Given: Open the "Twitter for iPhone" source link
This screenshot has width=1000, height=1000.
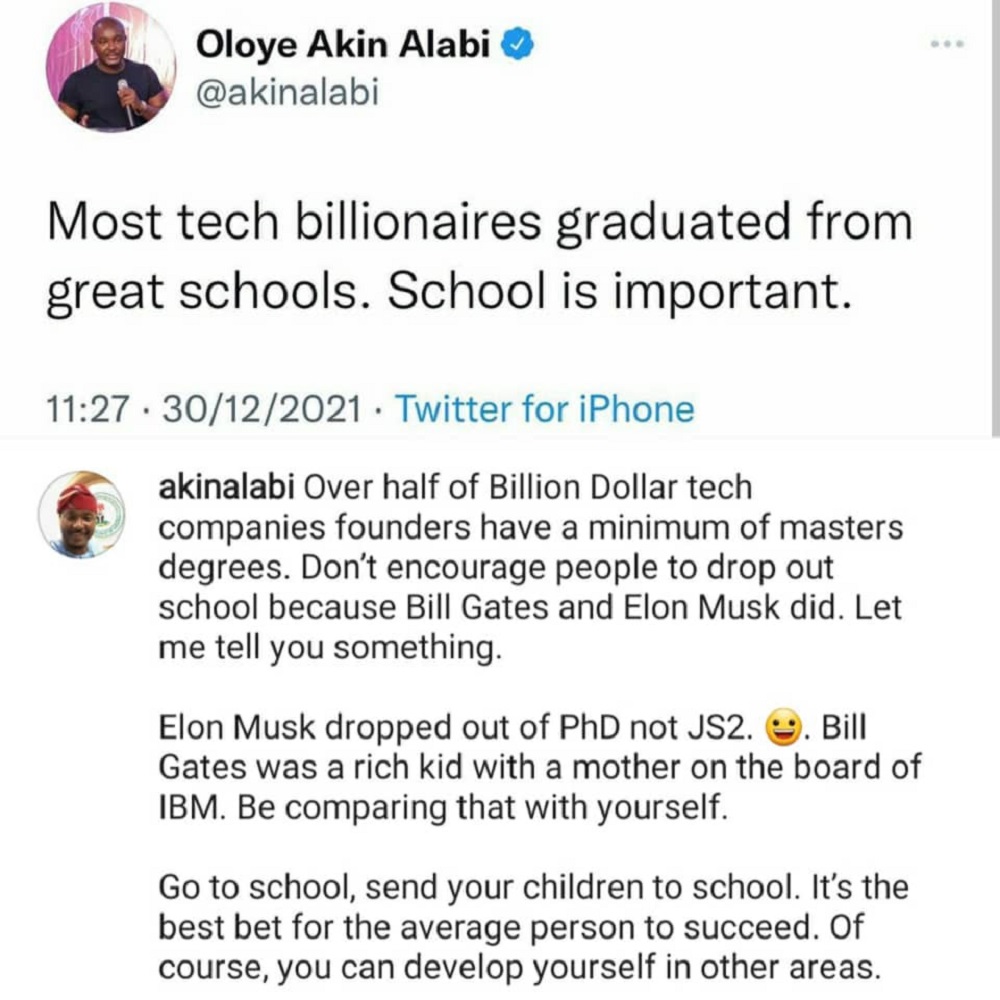Looking at the screenshot, I should click(544, 408).
